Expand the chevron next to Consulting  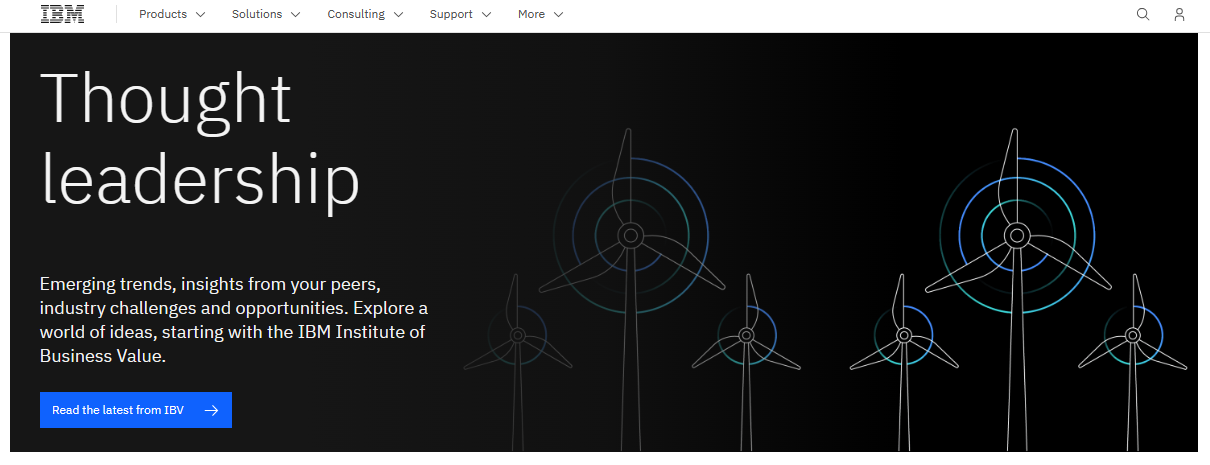point(398,15)
